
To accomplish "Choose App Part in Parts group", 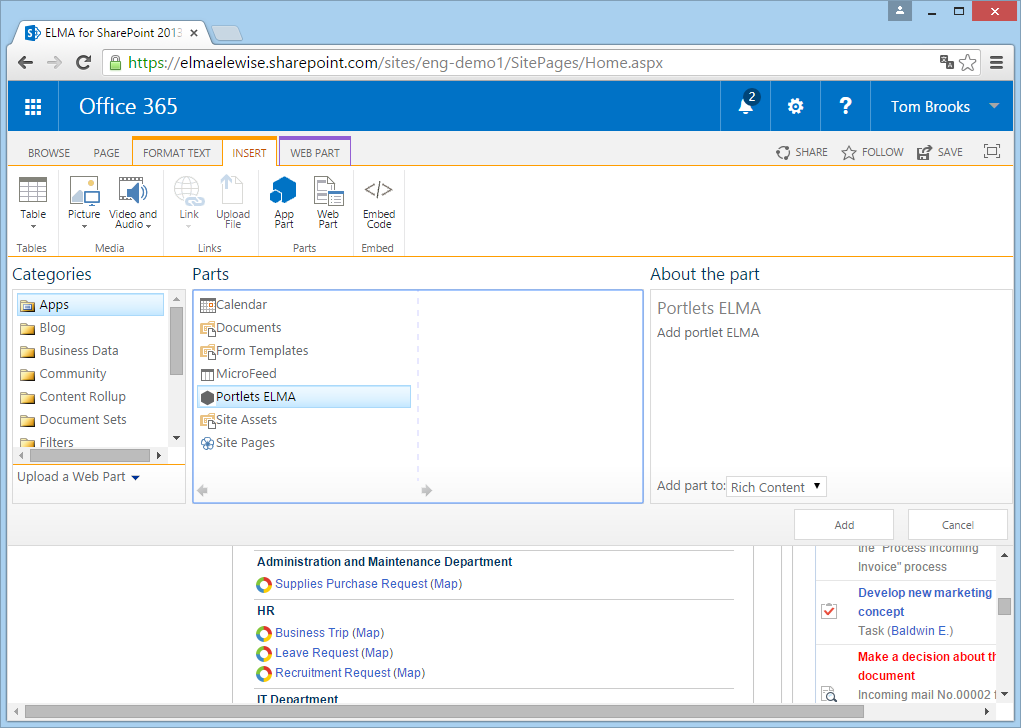I will tap(284, 202).
